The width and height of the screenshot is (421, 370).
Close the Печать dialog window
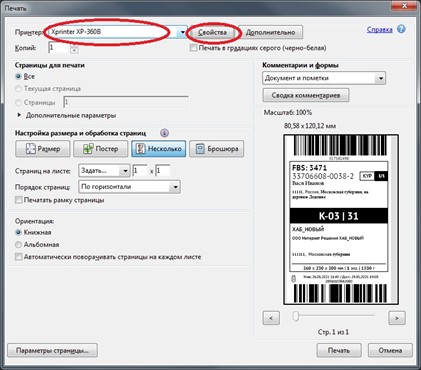point(404,6)
